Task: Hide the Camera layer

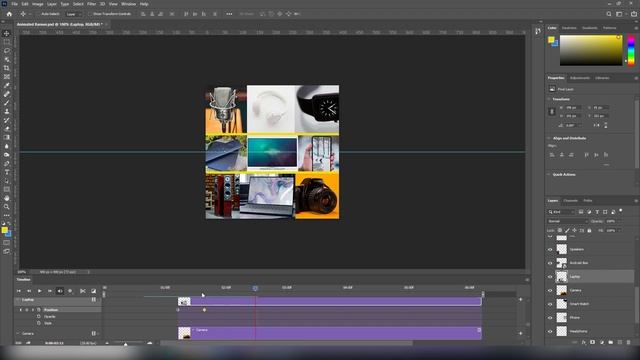Action: 550,290
